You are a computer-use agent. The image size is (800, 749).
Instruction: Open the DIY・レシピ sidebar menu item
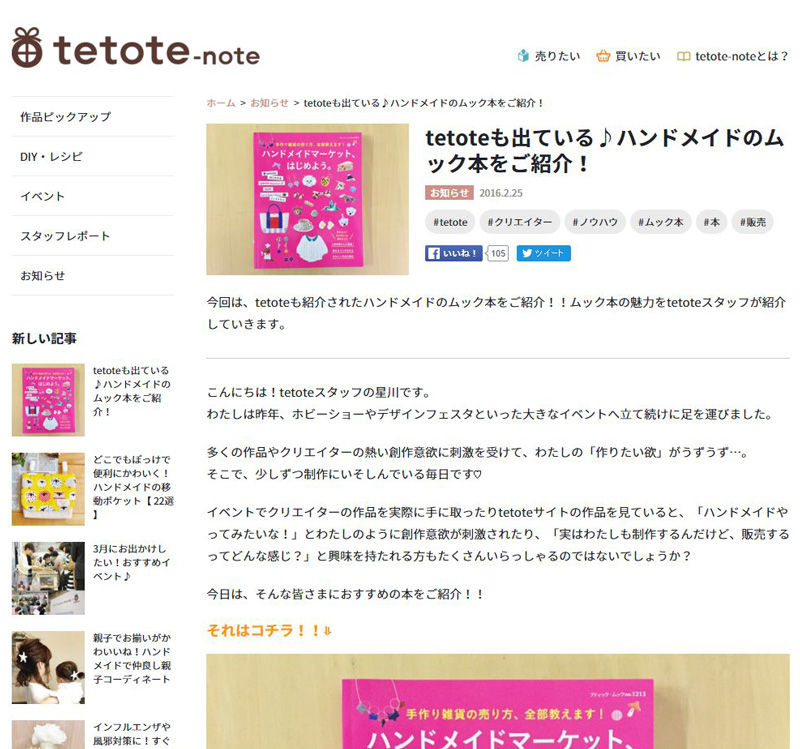(93, 157)
